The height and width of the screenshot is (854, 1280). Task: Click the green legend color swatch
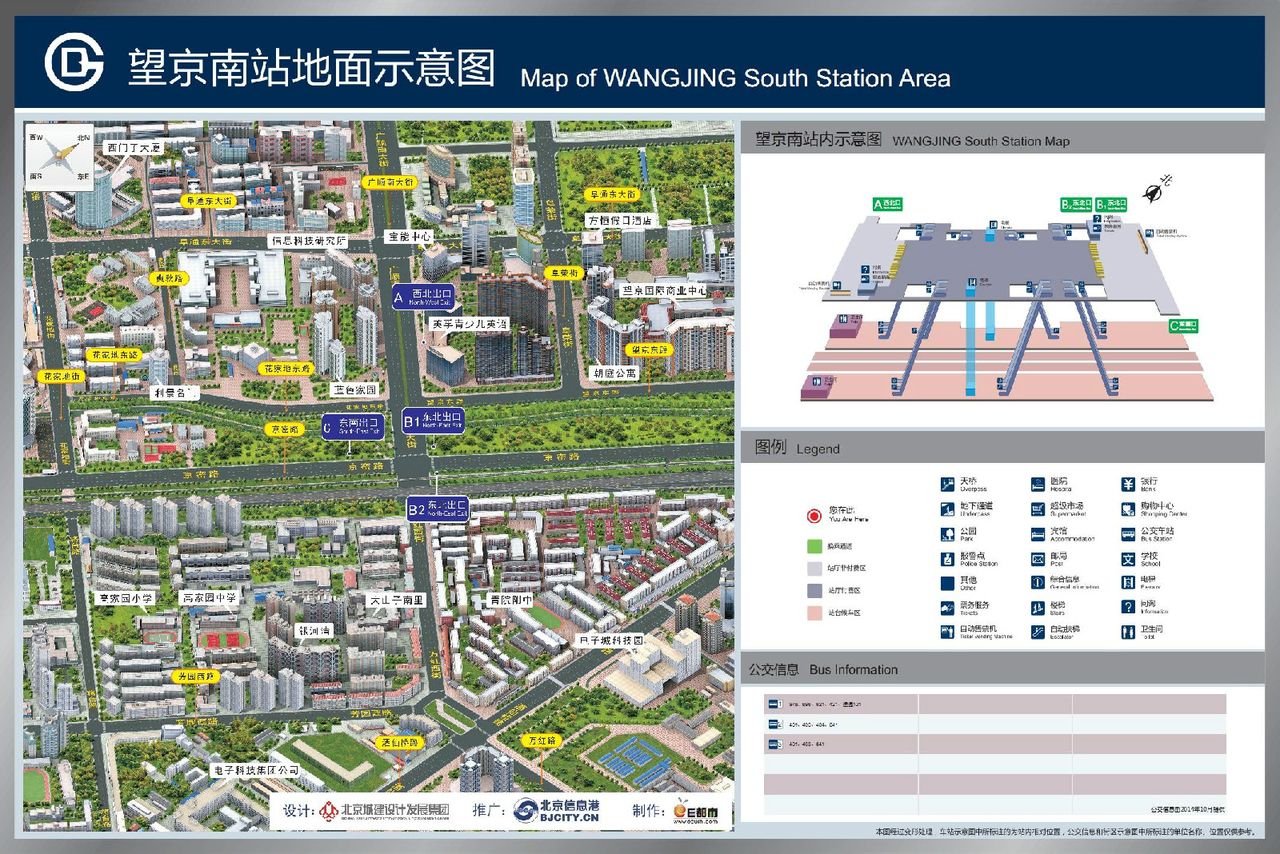point(814,547)
